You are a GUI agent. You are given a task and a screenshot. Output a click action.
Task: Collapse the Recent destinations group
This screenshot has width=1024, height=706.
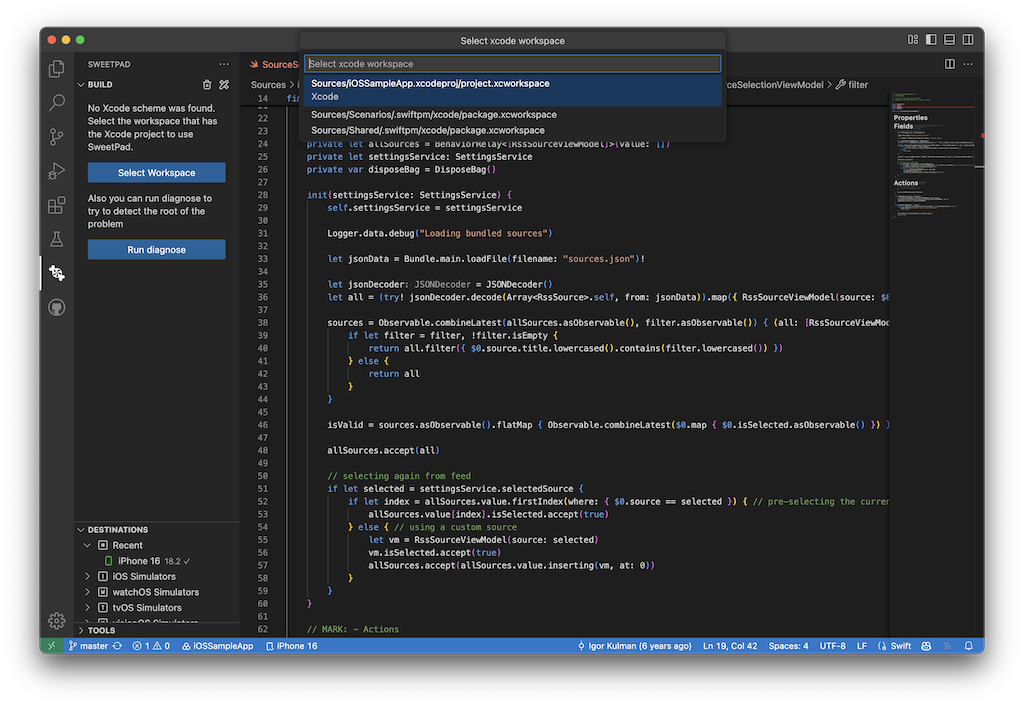(x=89, y=545)
